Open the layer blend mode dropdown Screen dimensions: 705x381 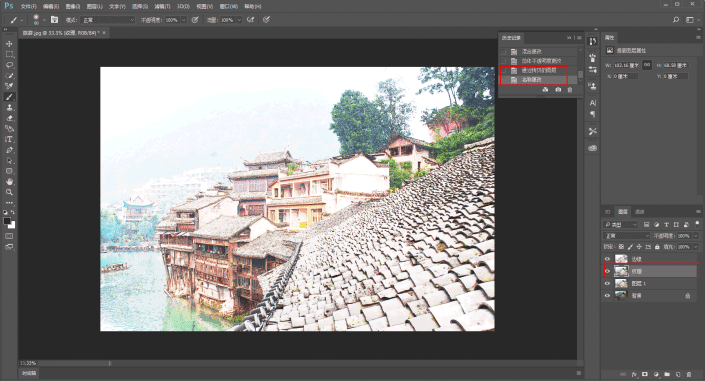coord(627,236)
